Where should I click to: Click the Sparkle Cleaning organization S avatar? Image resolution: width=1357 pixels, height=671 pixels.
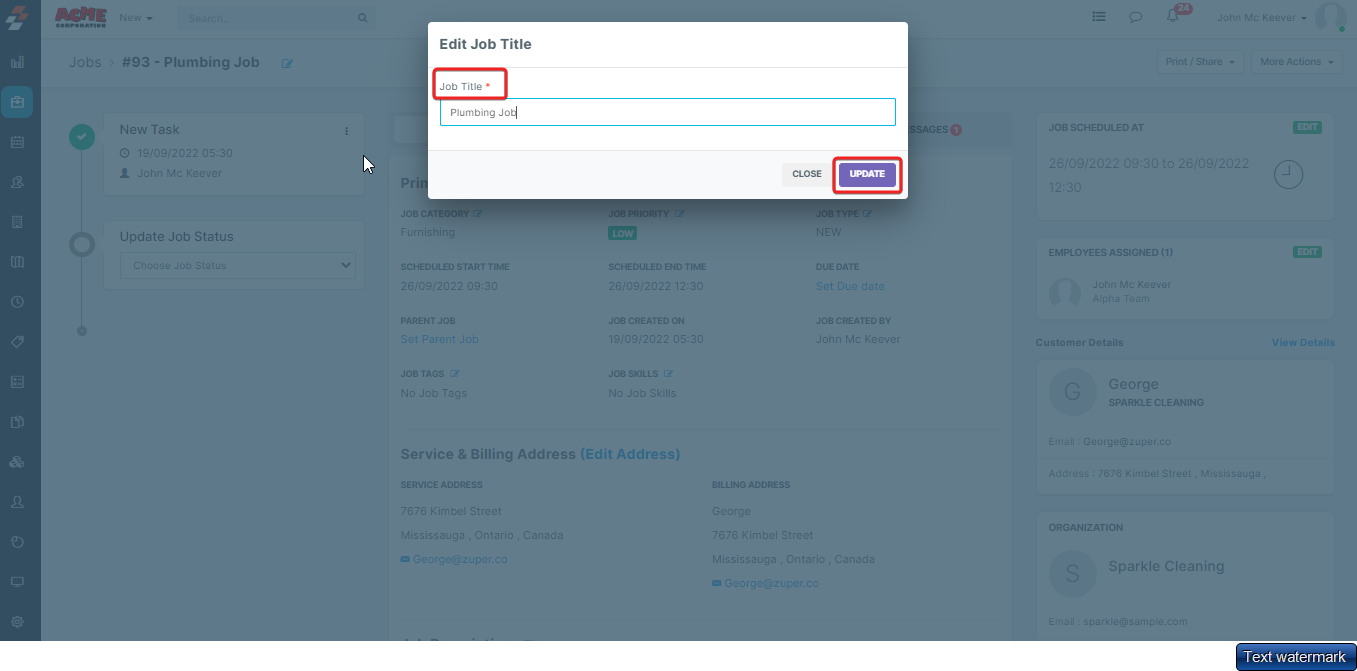click(1072, 574)
